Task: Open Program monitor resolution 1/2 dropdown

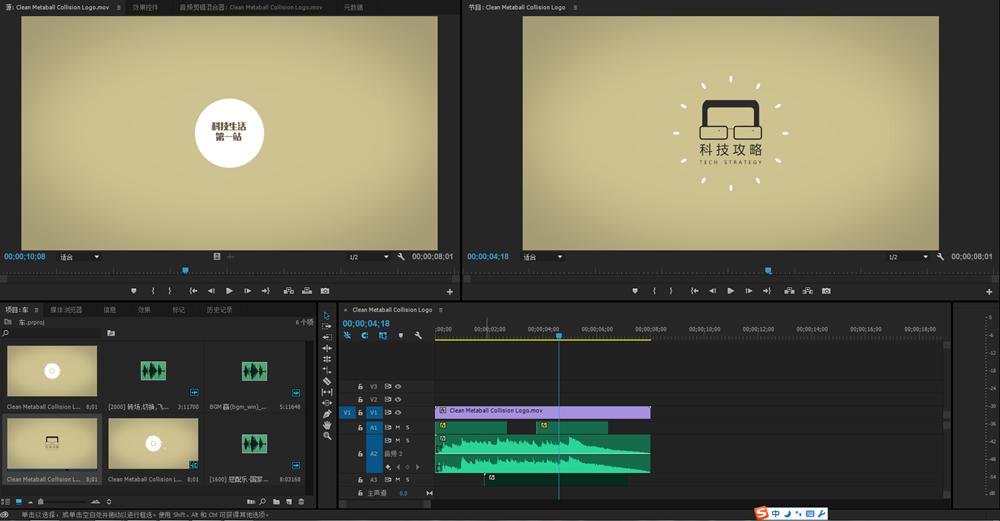Action: coord(907,257)
